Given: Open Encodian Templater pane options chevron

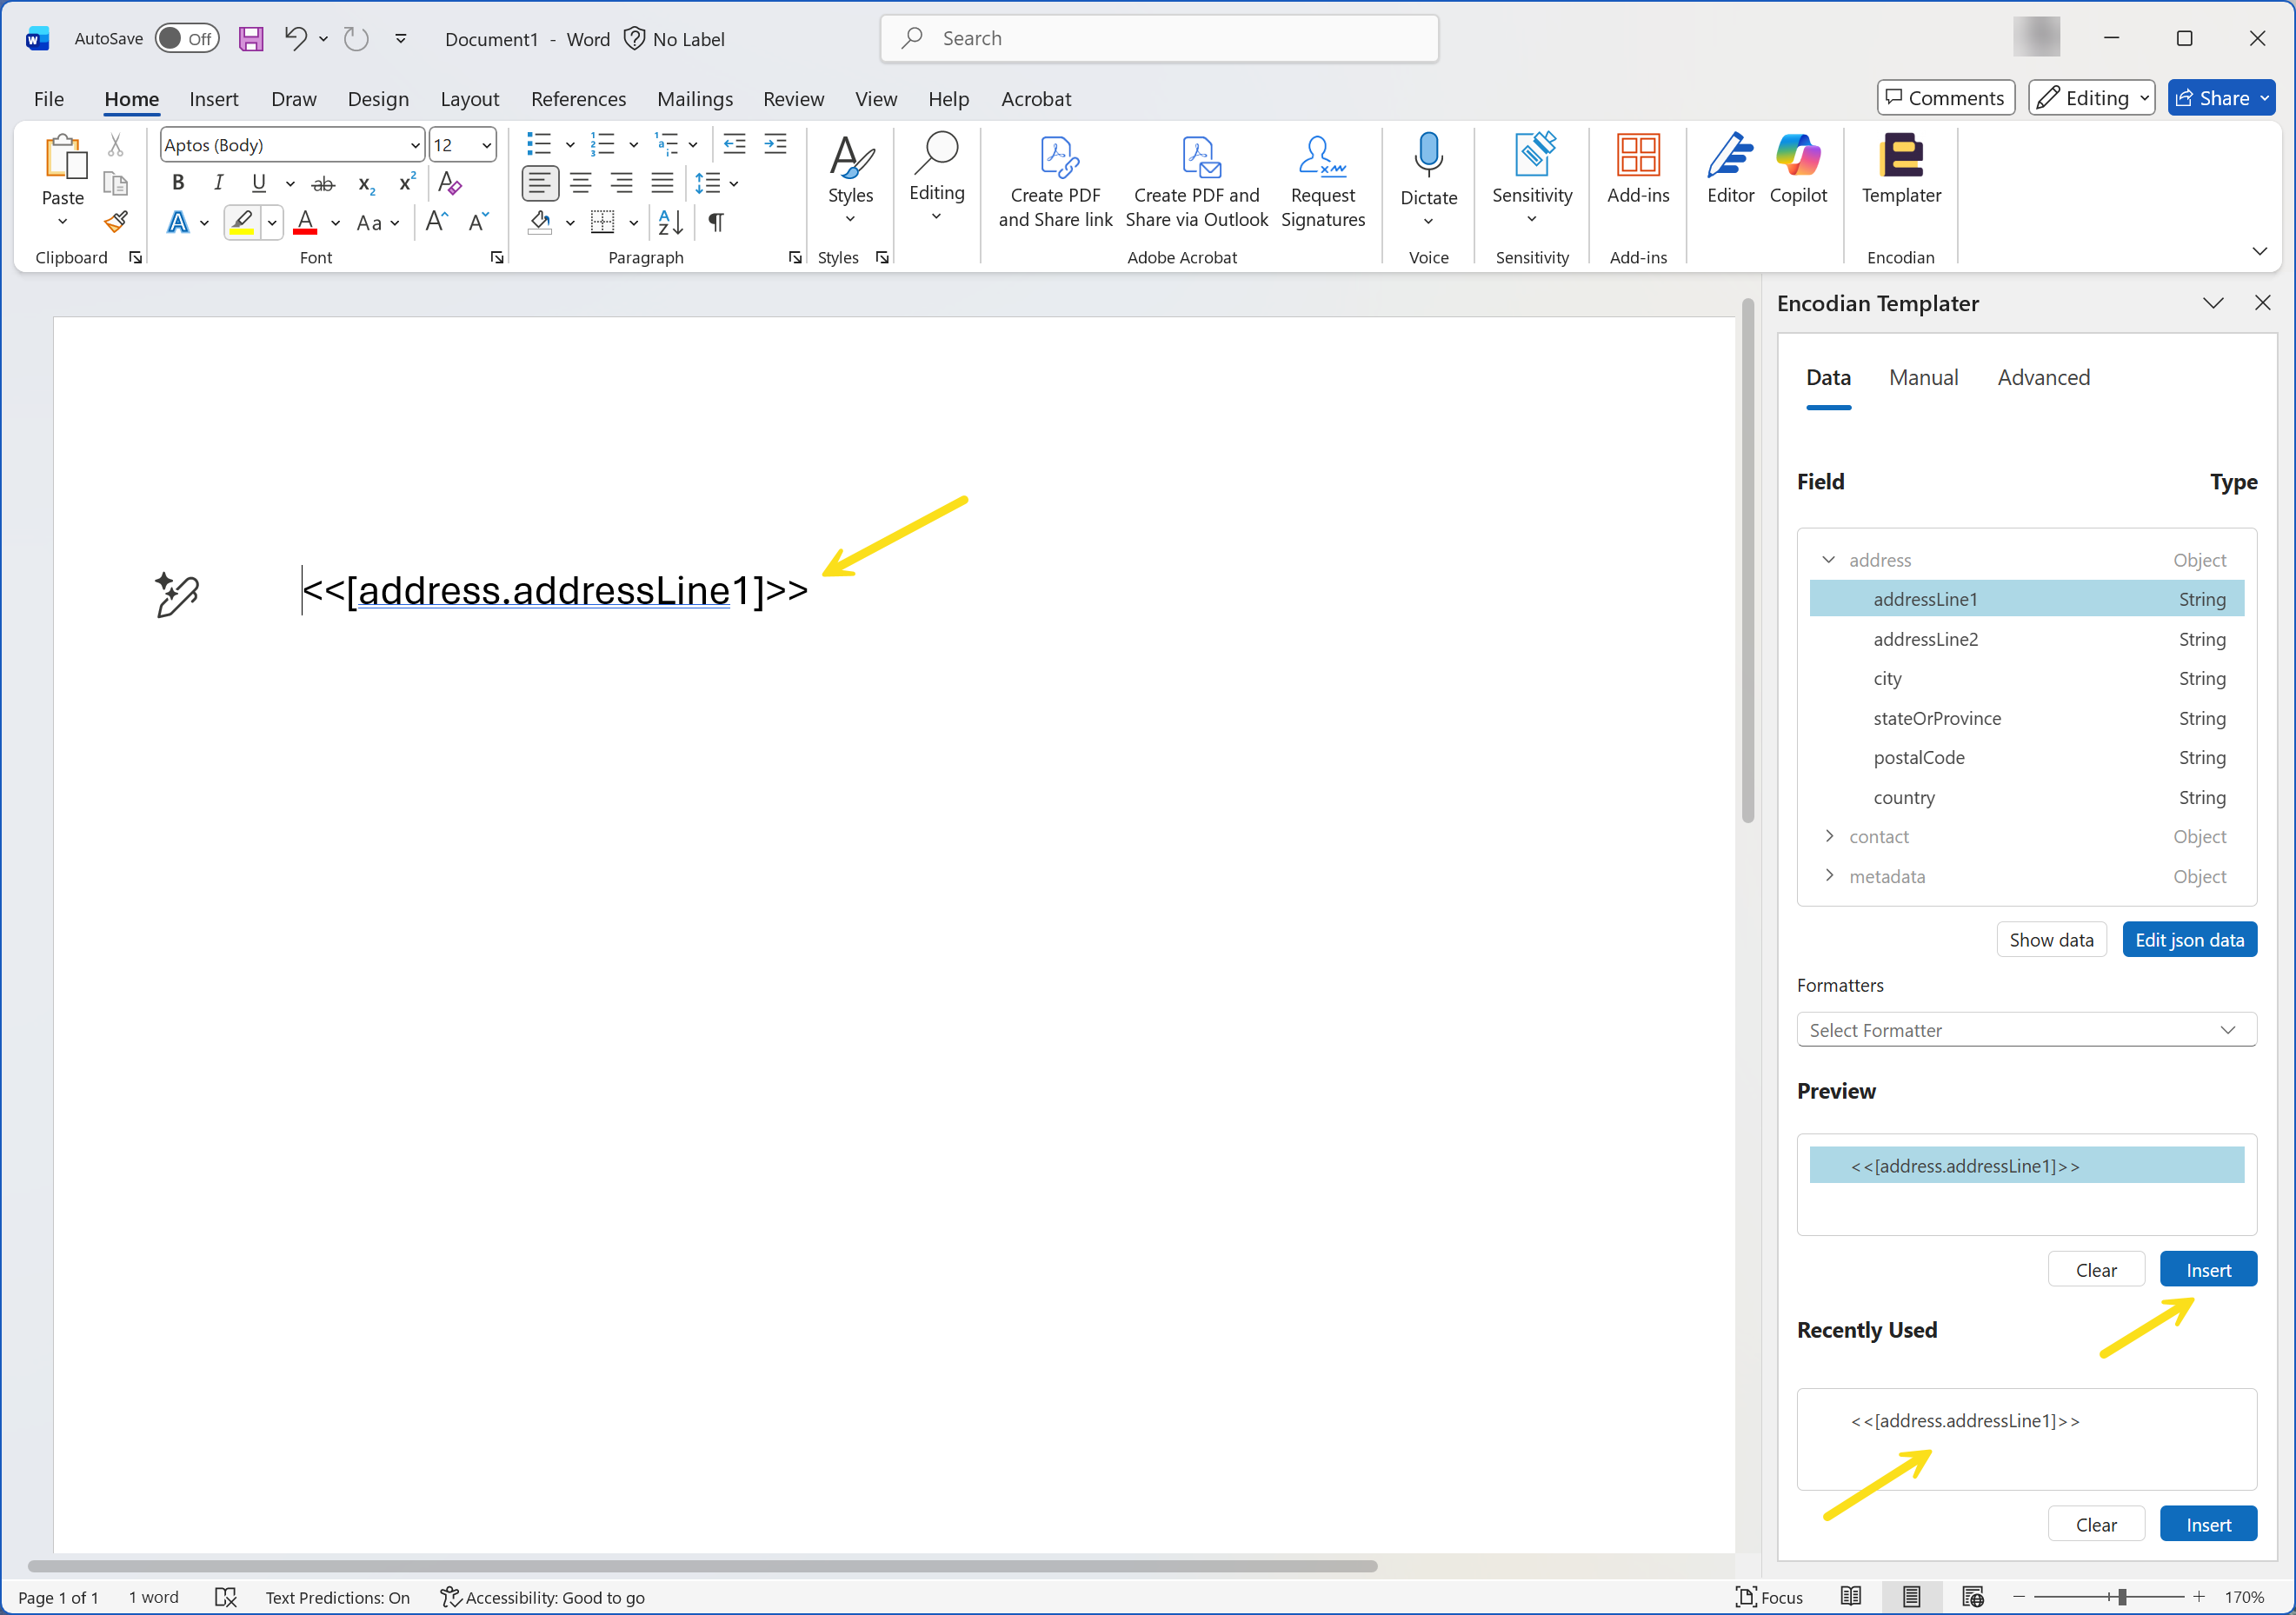Looking at the screenshot, I should click(2213, 303).
